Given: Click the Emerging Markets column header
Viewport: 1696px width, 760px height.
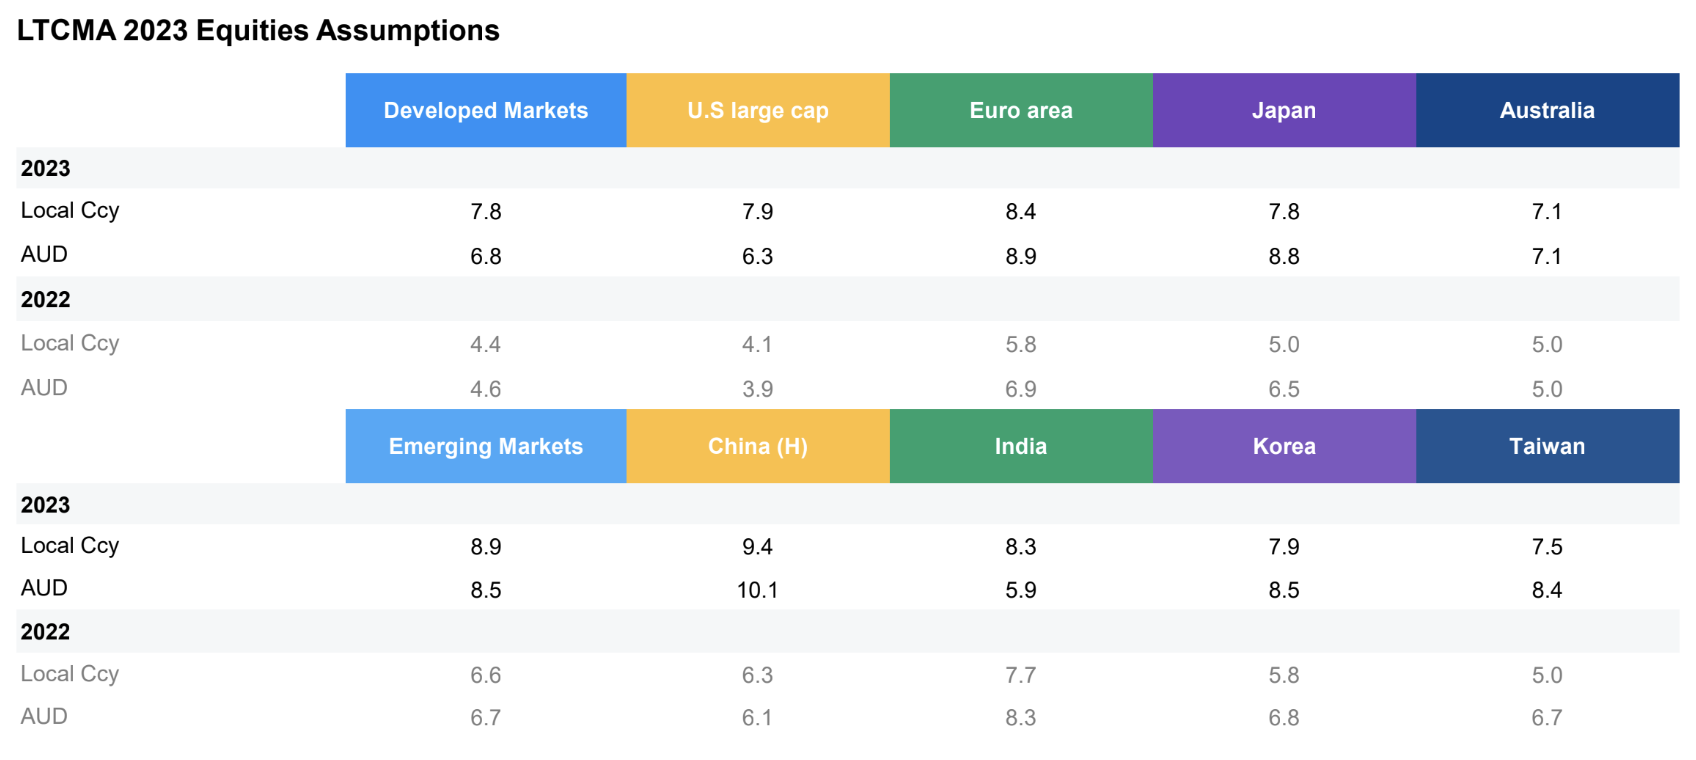Looking at the screenshot, I should (x=486, y=447).
